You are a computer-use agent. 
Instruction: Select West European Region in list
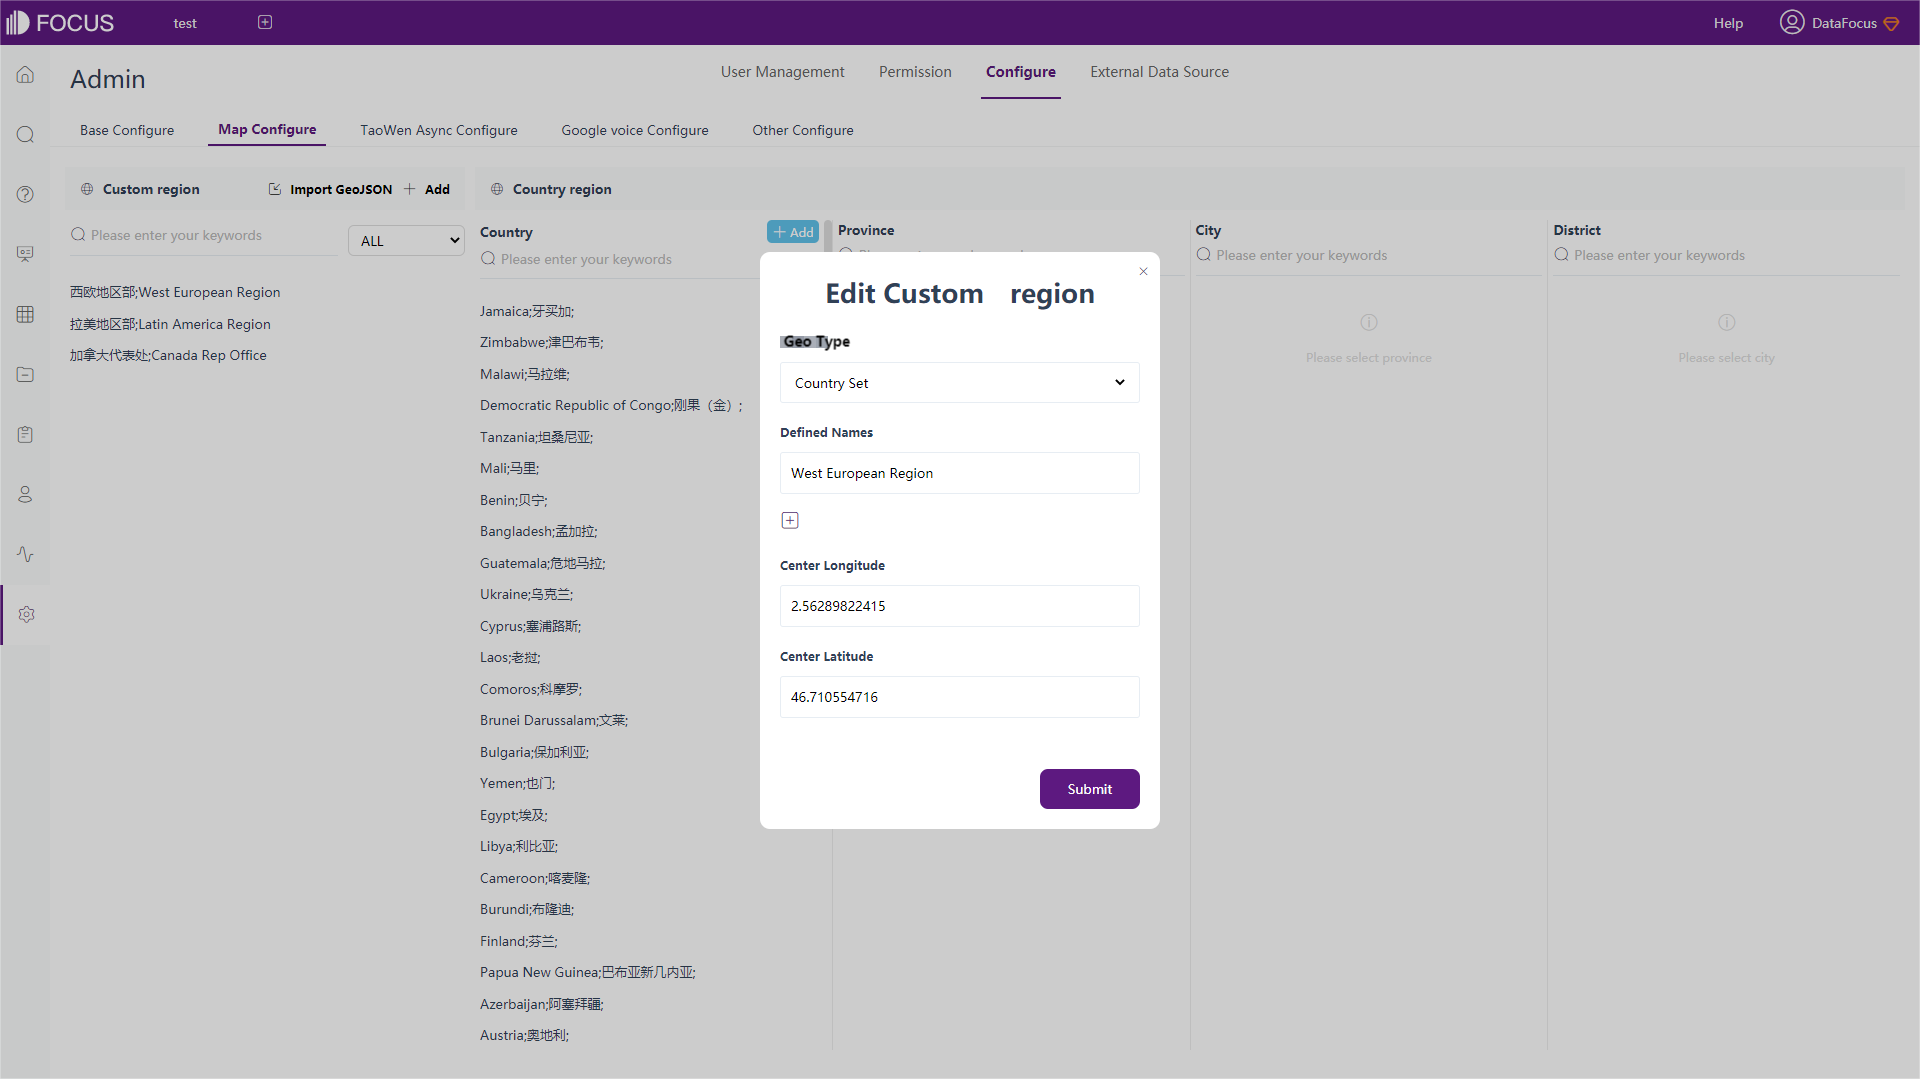point(175,292)
